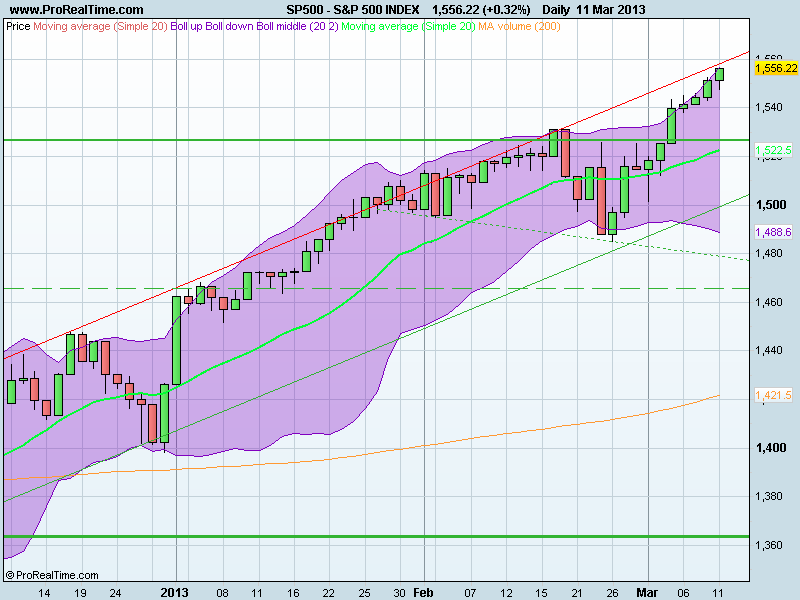Select the MA volume (200) legend
Screen dimensions: 800x600
point(519,26)
